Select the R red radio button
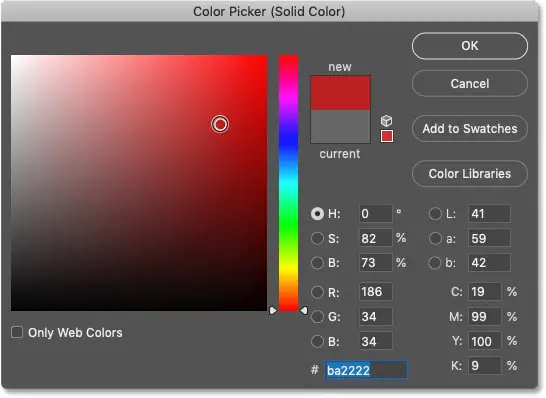Viewport: 546px width, 398px height. click(x=317, y=292)
